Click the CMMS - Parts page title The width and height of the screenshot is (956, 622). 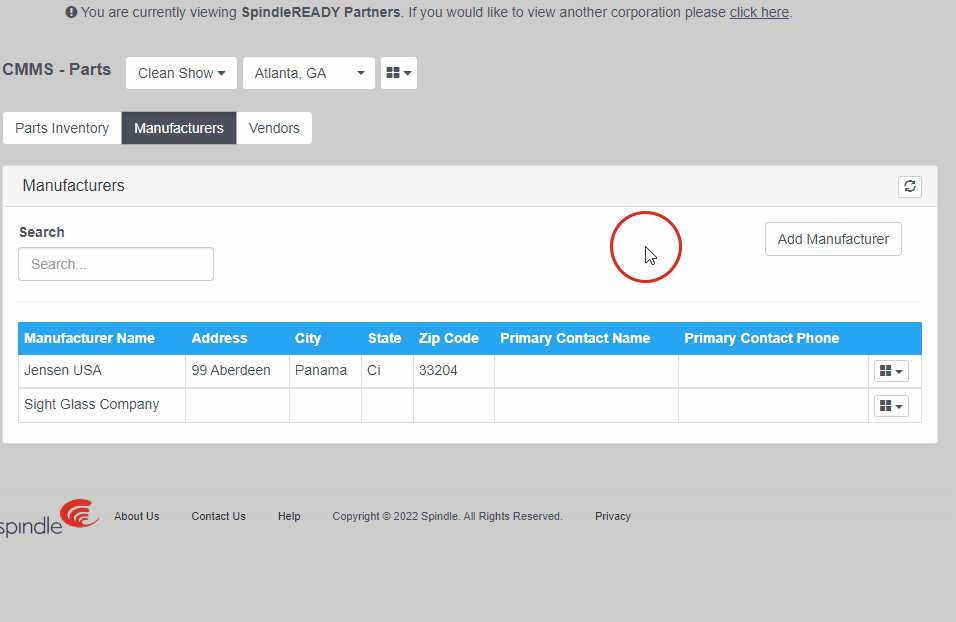click(x=57, y=70)
